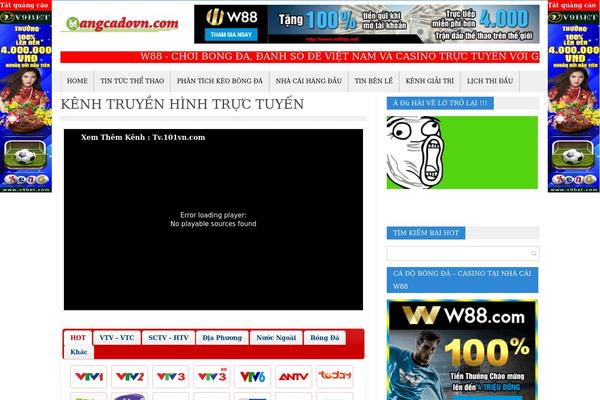The height and width of the screenshot is (400, 600).
Task: Open the Lịch Thi Đấu menu
Action: (490, 81)
